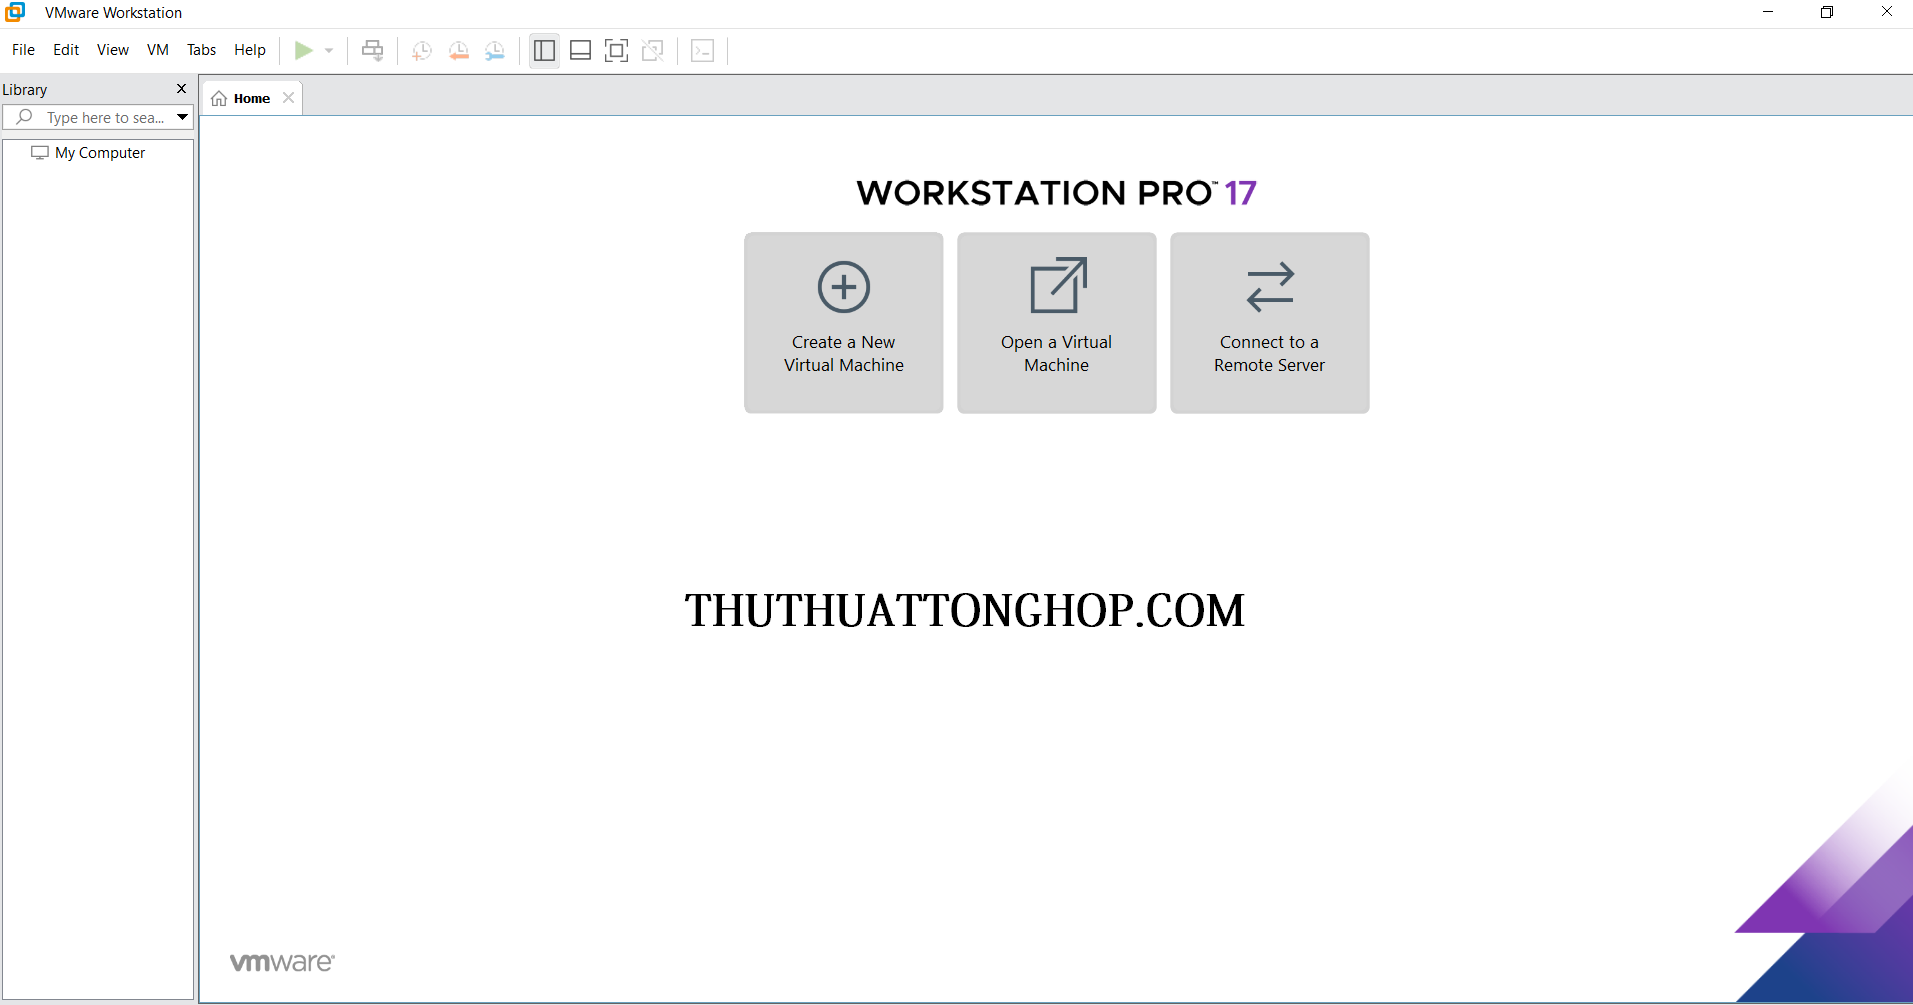Open the console view icon
The width and height of the screenshot is (1913, 1005).
click(703, 50)
